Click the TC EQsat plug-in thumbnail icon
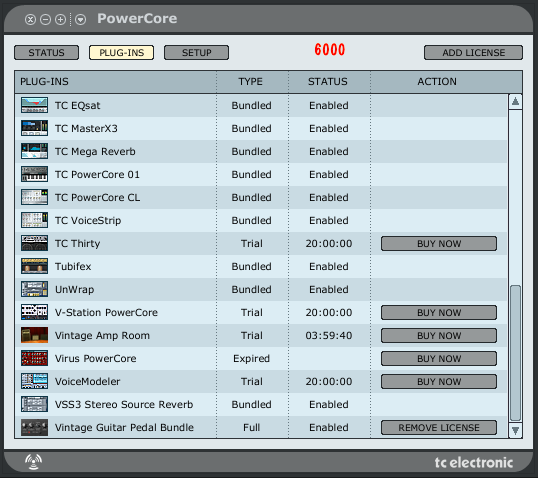This screenshot has width=538, height=478. pyautogui.click(x=34, y=105)
